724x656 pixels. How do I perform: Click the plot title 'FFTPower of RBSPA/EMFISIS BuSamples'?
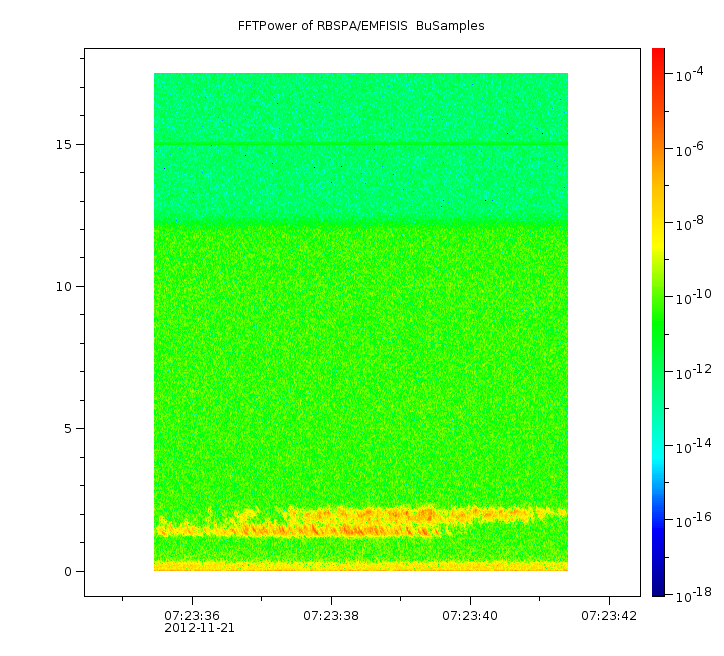[361, 26]
